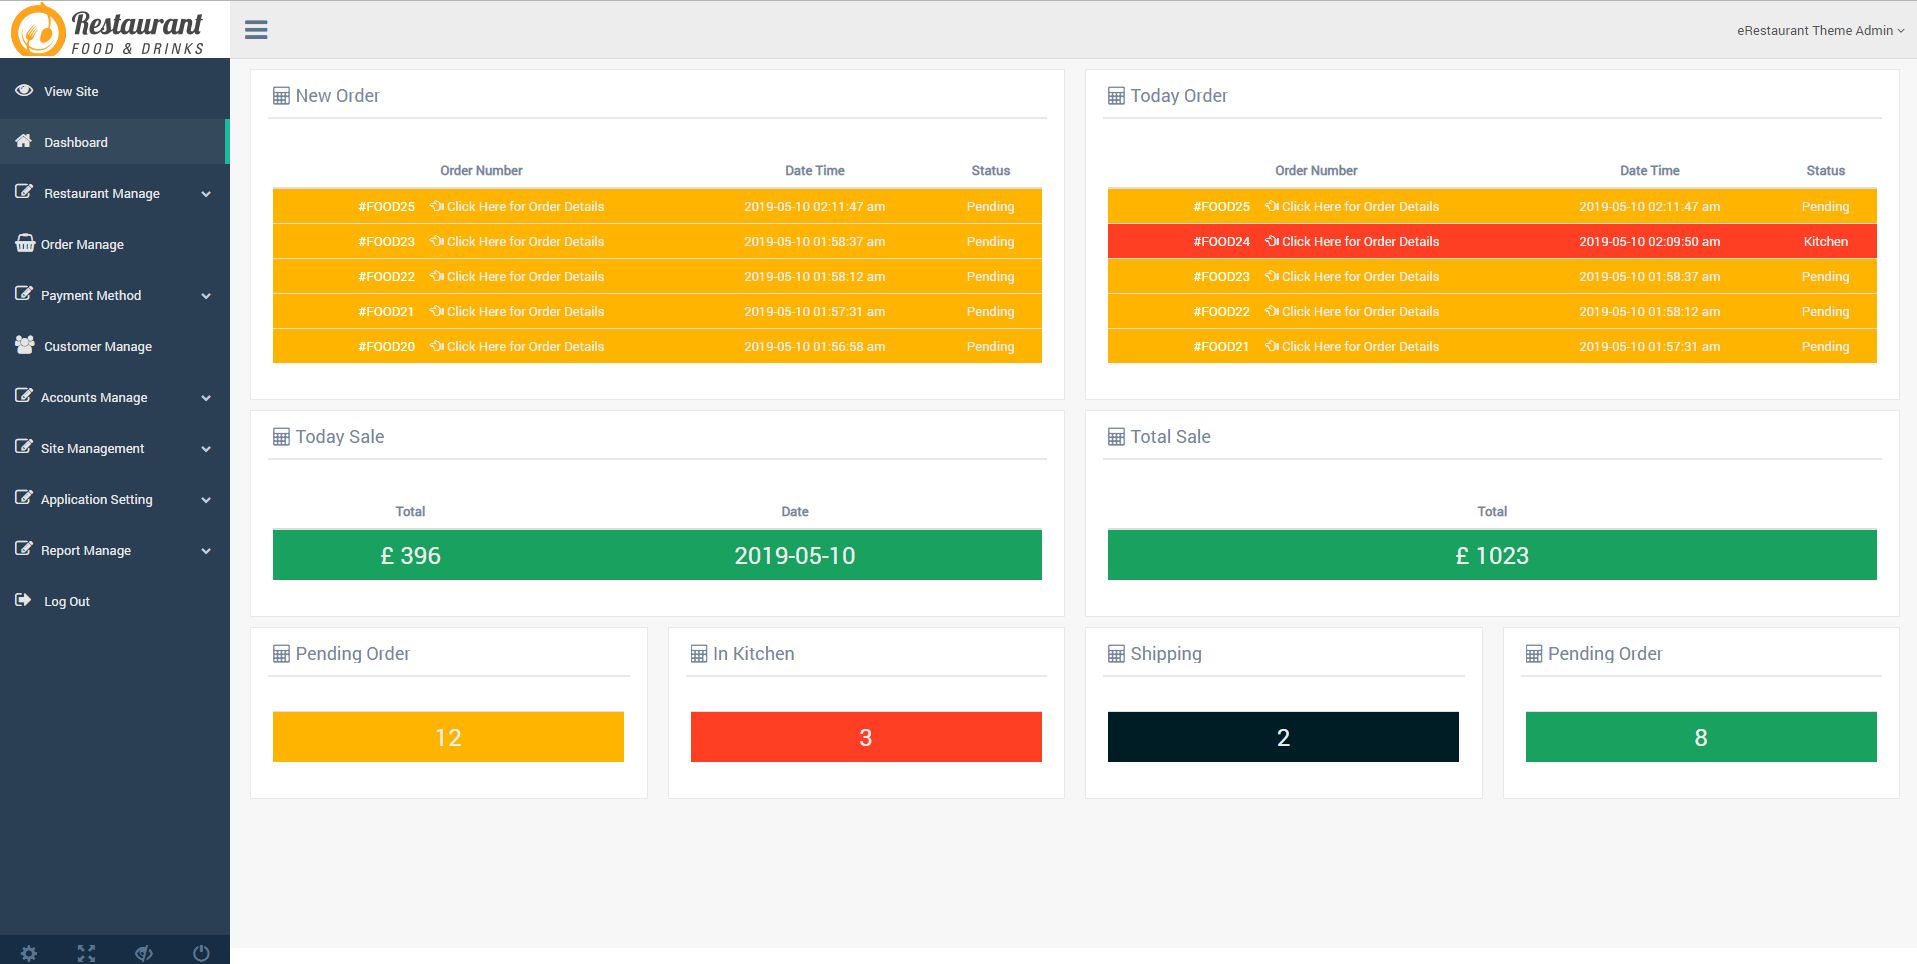
Task: Expand the Report Manage submenu chevron
Action: click(206, 551)
